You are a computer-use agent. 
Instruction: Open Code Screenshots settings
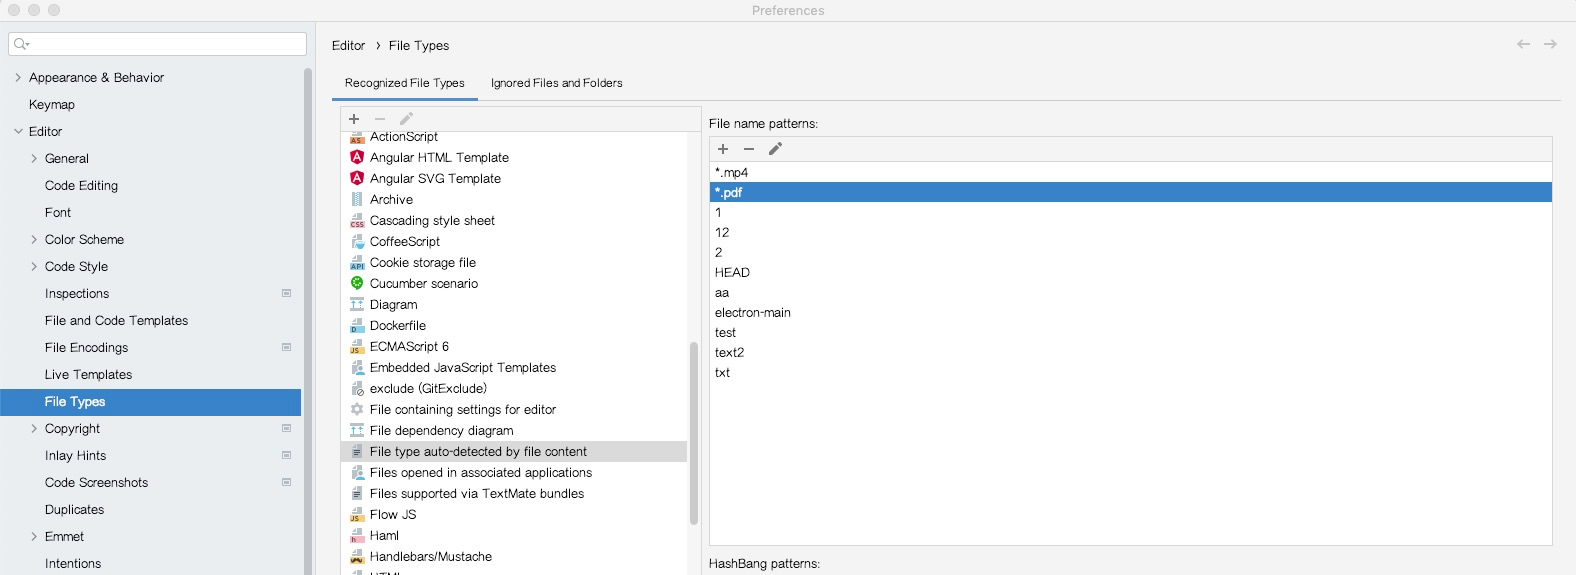pyautogui.click(x=96, y=482)
